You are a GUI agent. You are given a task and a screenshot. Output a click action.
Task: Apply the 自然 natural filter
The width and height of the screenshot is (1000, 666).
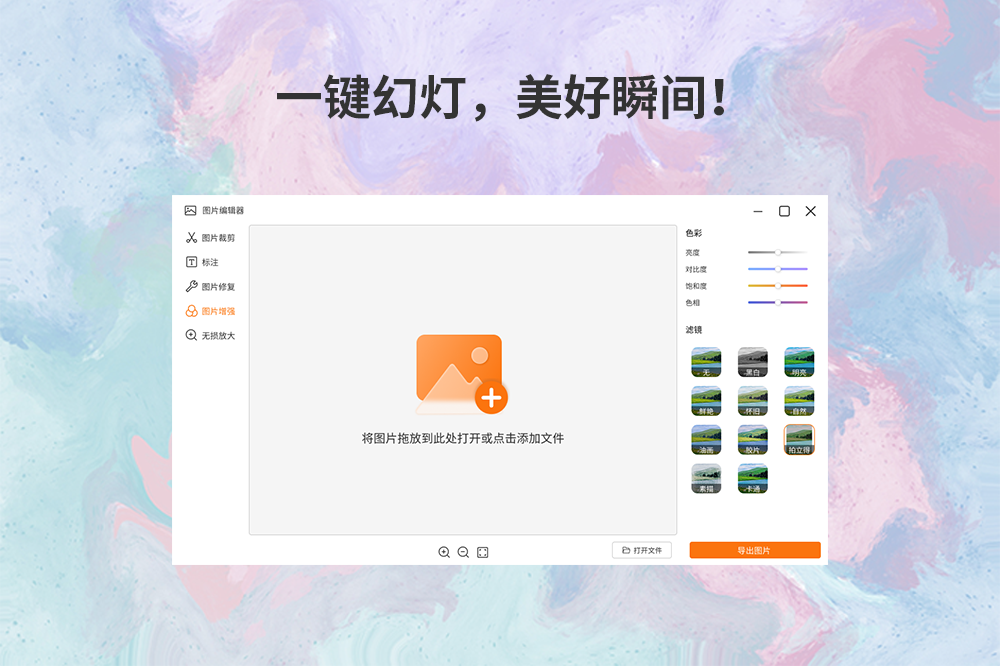coord(799,400)
